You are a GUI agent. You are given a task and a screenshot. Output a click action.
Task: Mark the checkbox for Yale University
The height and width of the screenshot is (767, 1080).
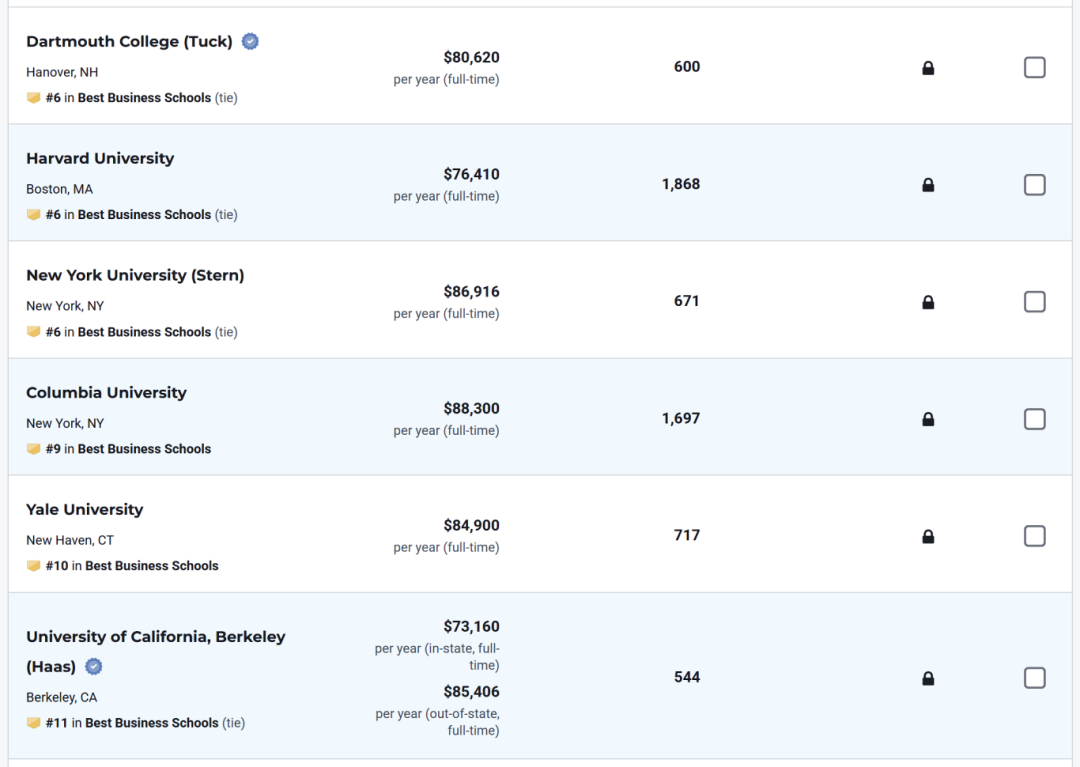(1035, 536)
